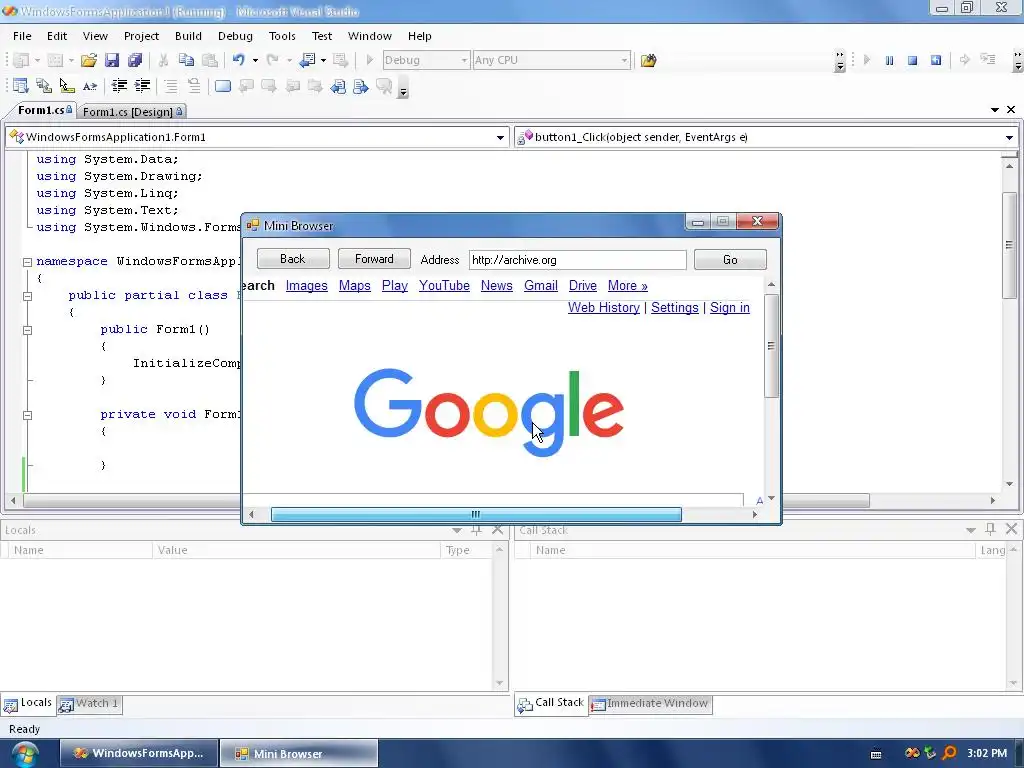The image size is (1024, 768).
Task: Switch to the Form1.cs [Design] tab
Action: pos(133,112)
